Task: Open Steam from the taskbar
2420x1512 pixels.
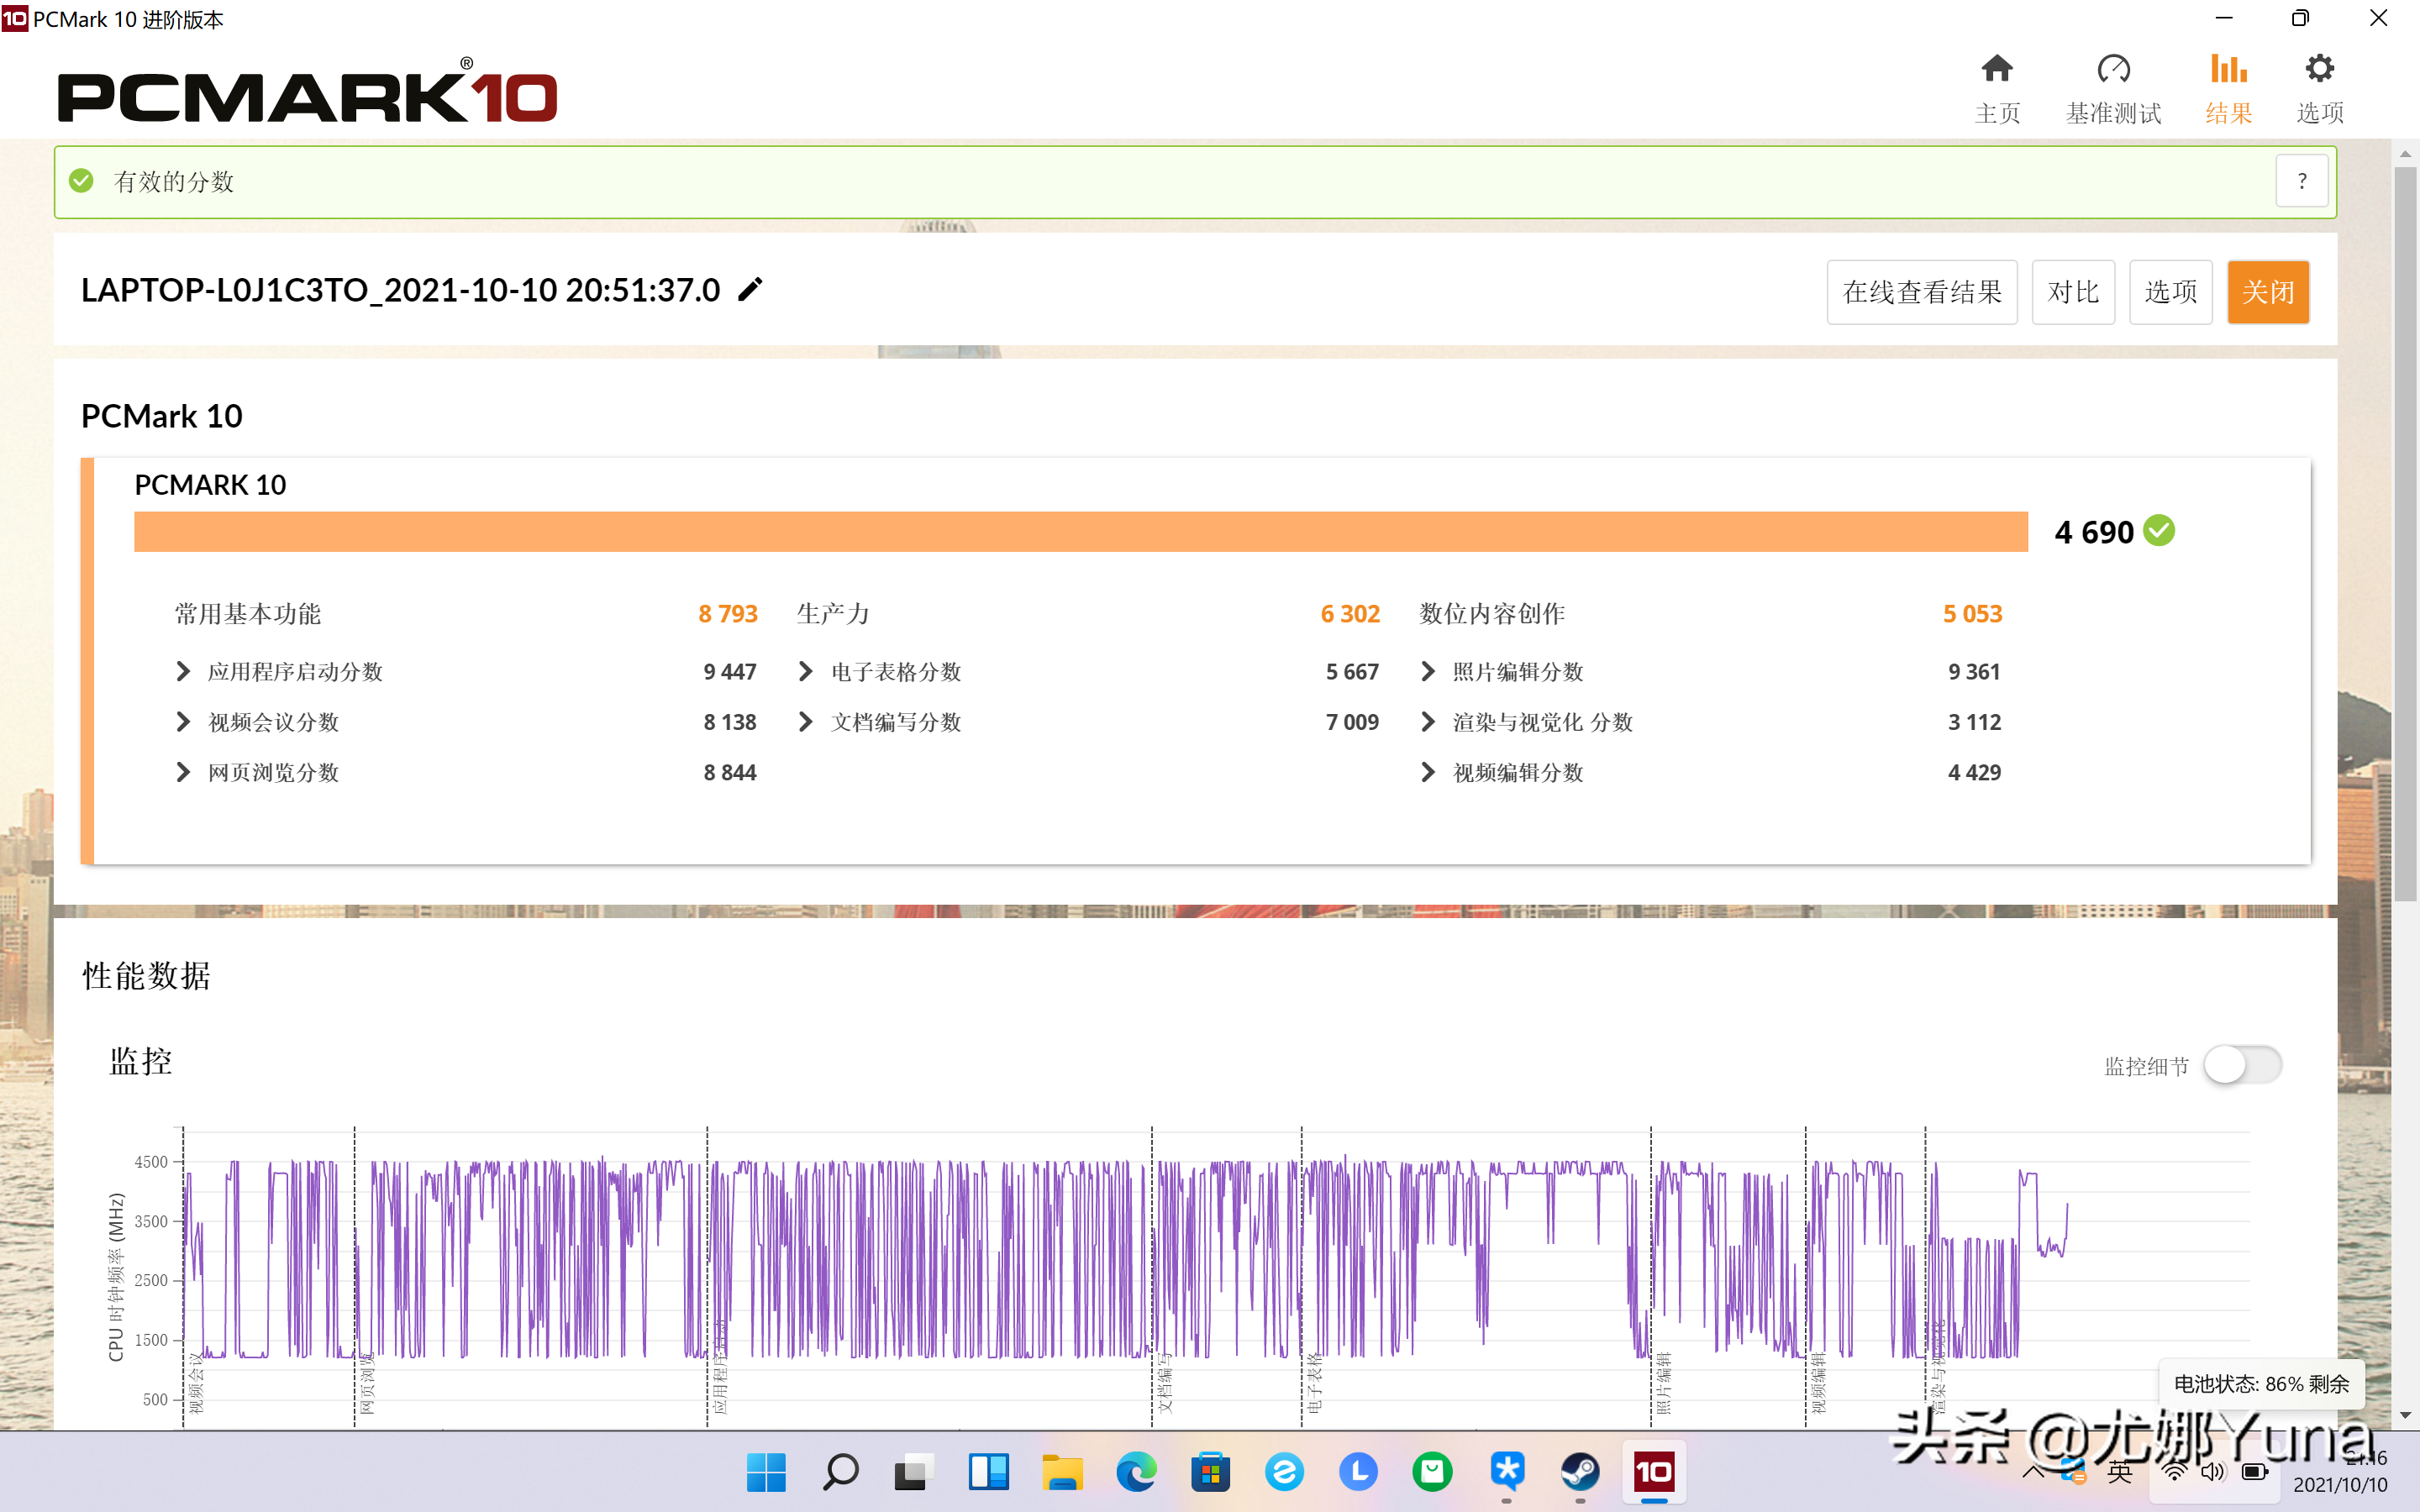Action: click(1580, 1471)
